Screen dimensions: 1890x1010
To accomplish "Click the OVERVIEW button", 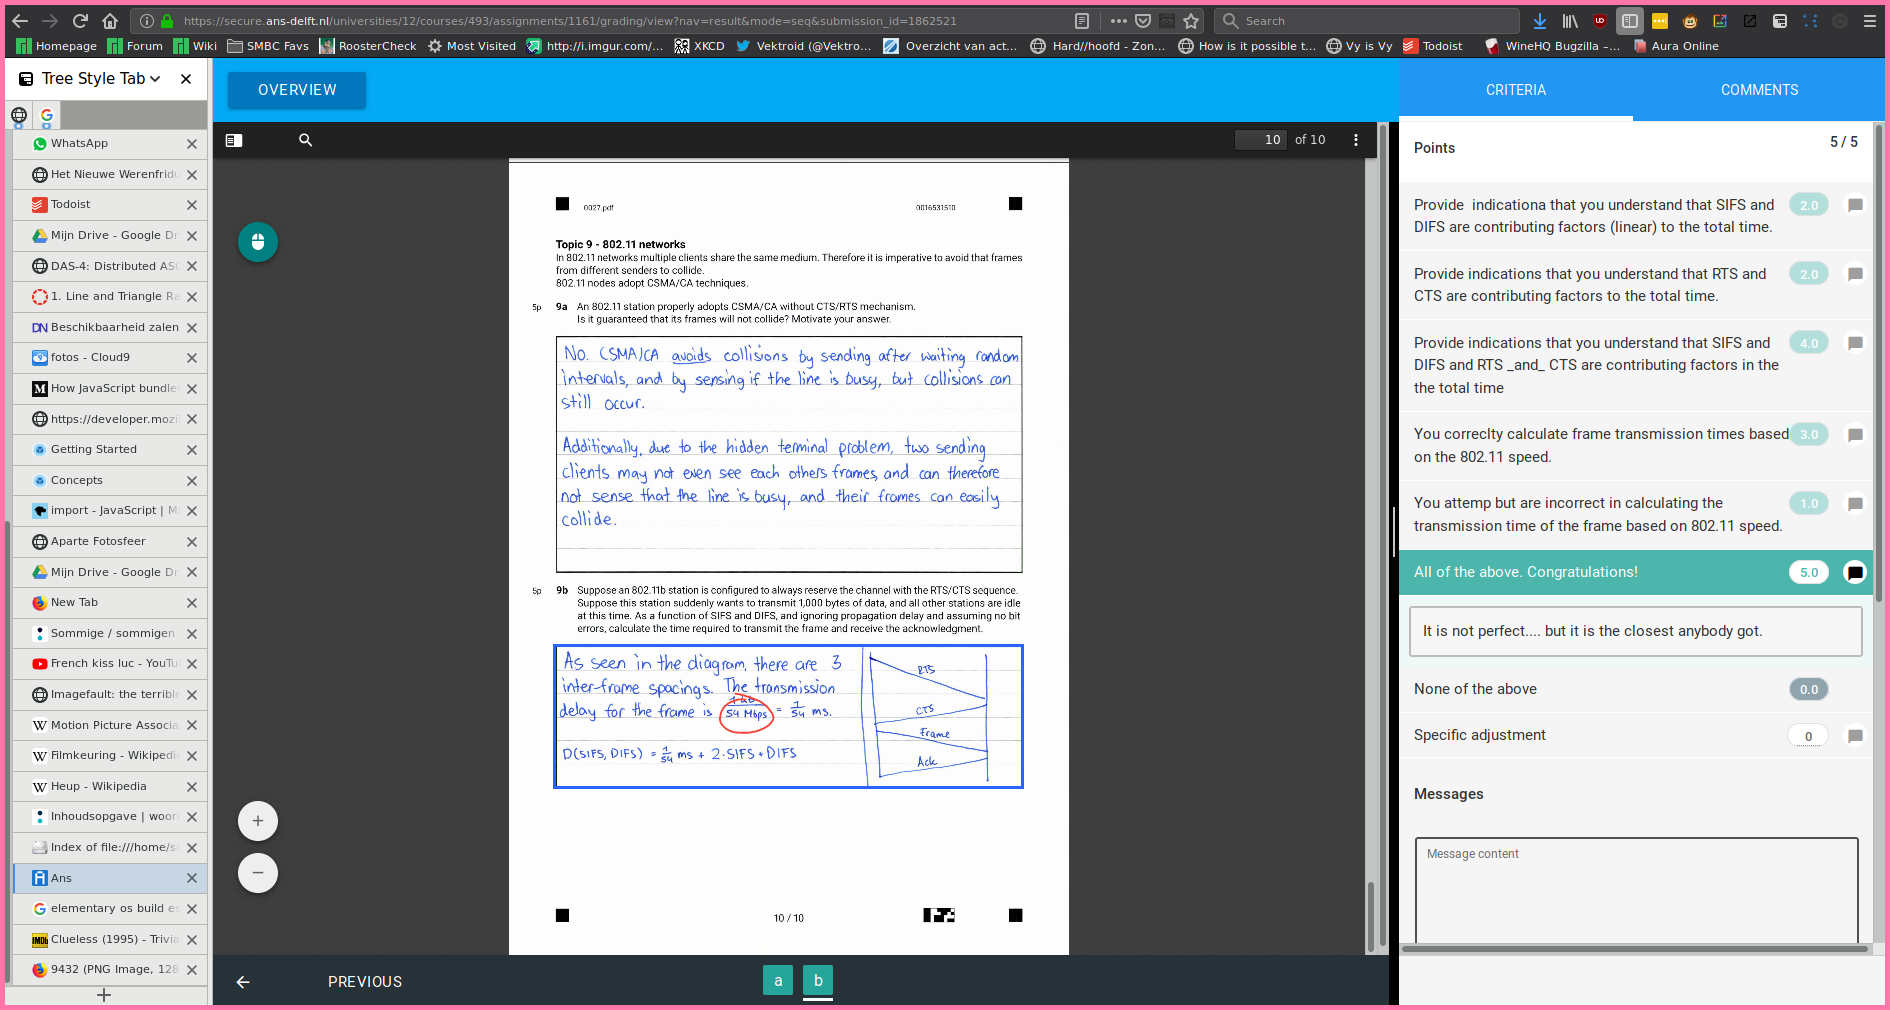I will [x=297, y=90].
